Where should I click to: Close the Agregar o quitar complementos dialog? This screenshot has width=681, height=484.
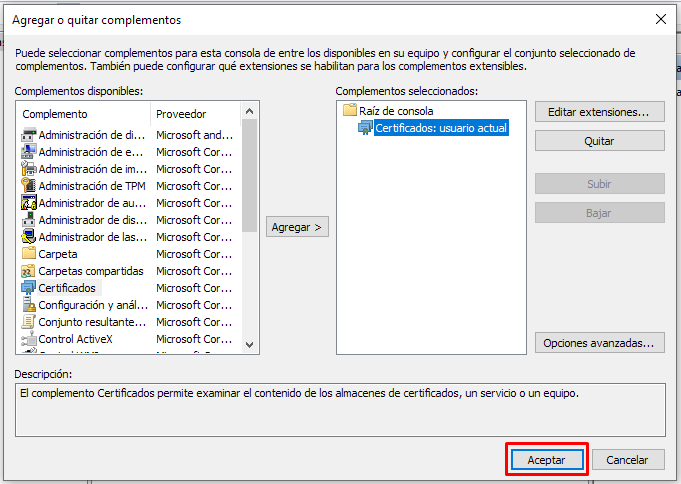pos(661,19)
